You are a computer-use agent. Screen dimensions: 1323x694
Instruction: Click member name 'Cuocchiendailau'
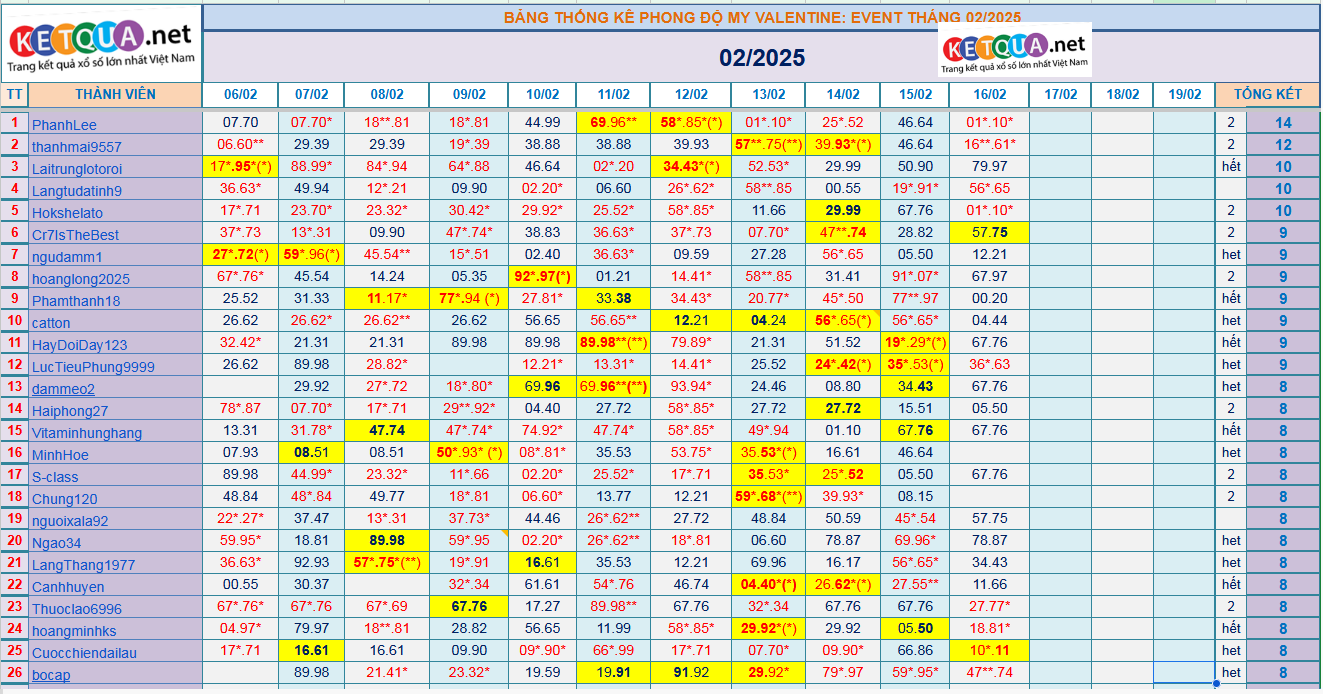(x=84, y=653)
